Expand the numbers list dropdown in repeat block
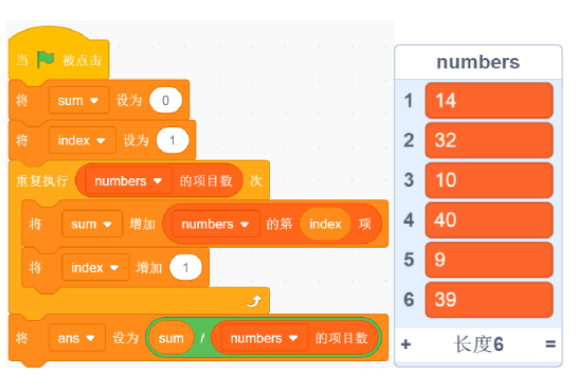Image resolution: width=581 pixels, height=382 pixels. pos(129,181)
